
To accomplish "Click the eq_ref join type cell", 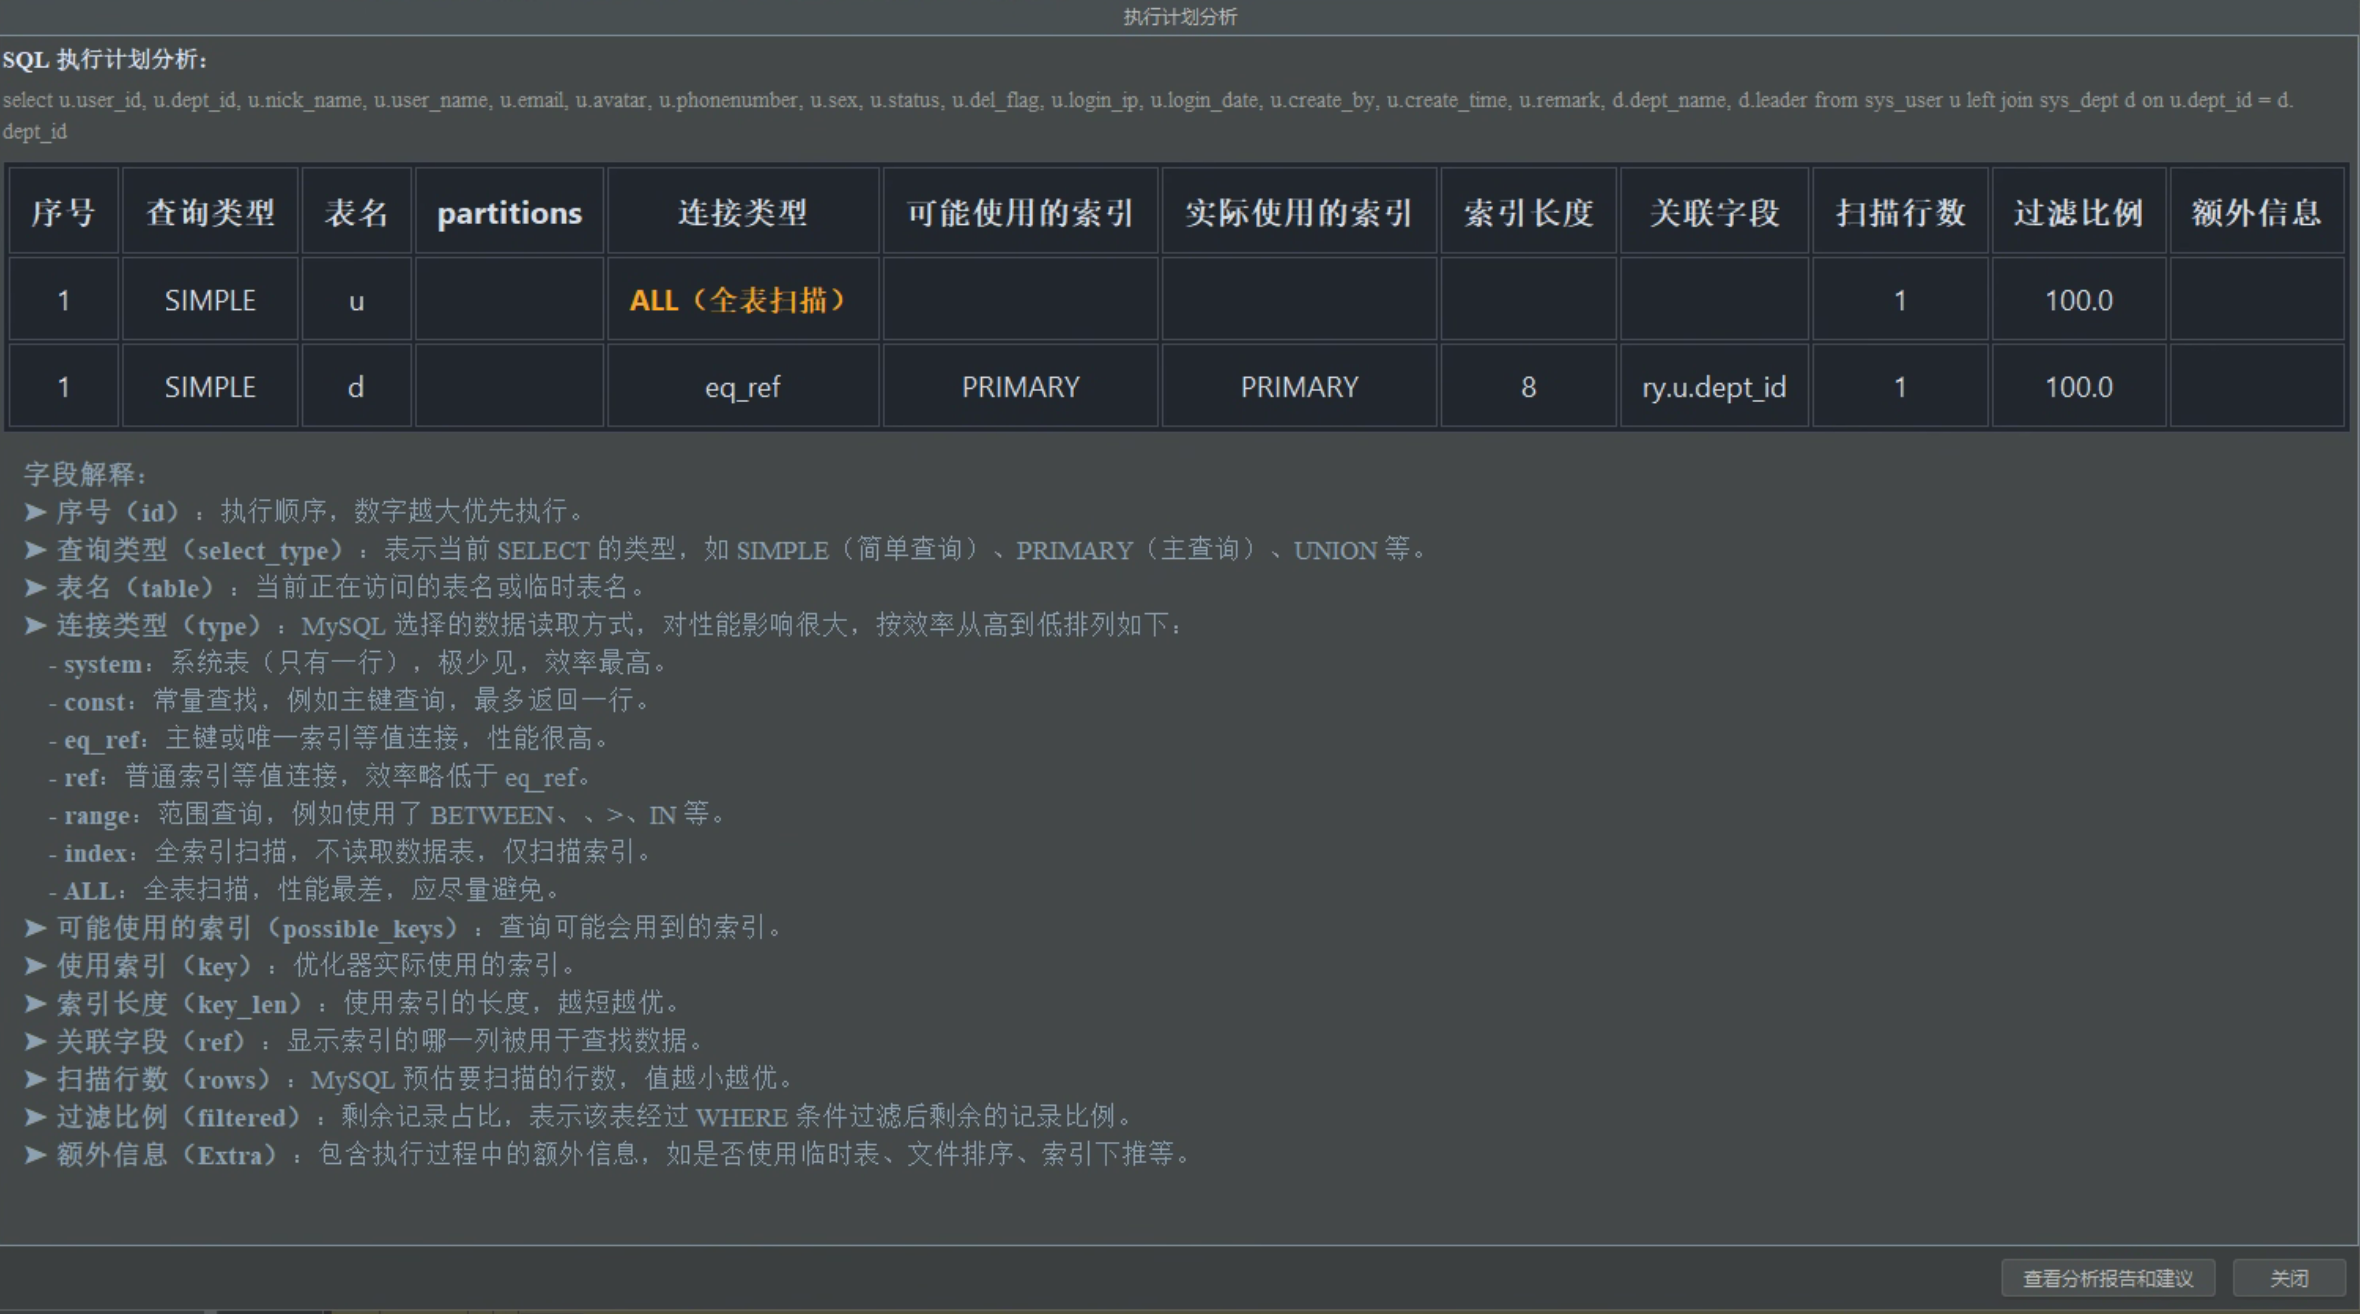I will [x=741, y=386].
